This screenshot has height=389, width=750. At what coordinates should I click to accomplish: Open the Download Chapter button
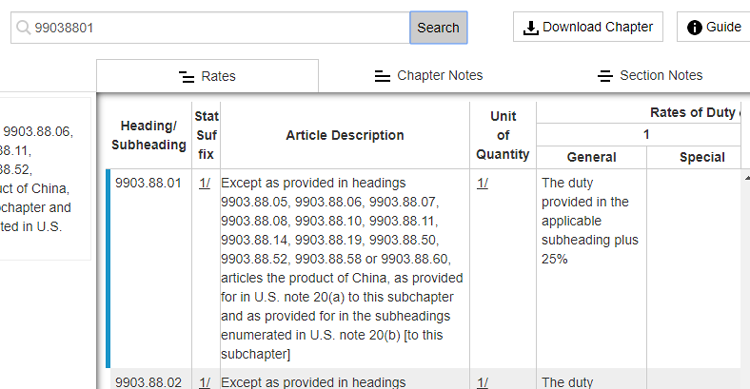click(x=588, y=27)
